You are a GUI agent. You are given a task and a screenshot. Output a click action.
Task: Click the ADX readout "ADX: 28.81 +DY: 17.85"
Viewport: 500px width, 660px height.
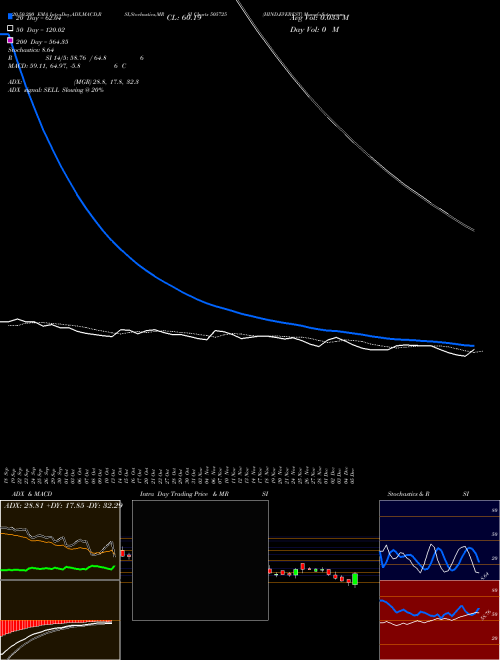(43, 505)
